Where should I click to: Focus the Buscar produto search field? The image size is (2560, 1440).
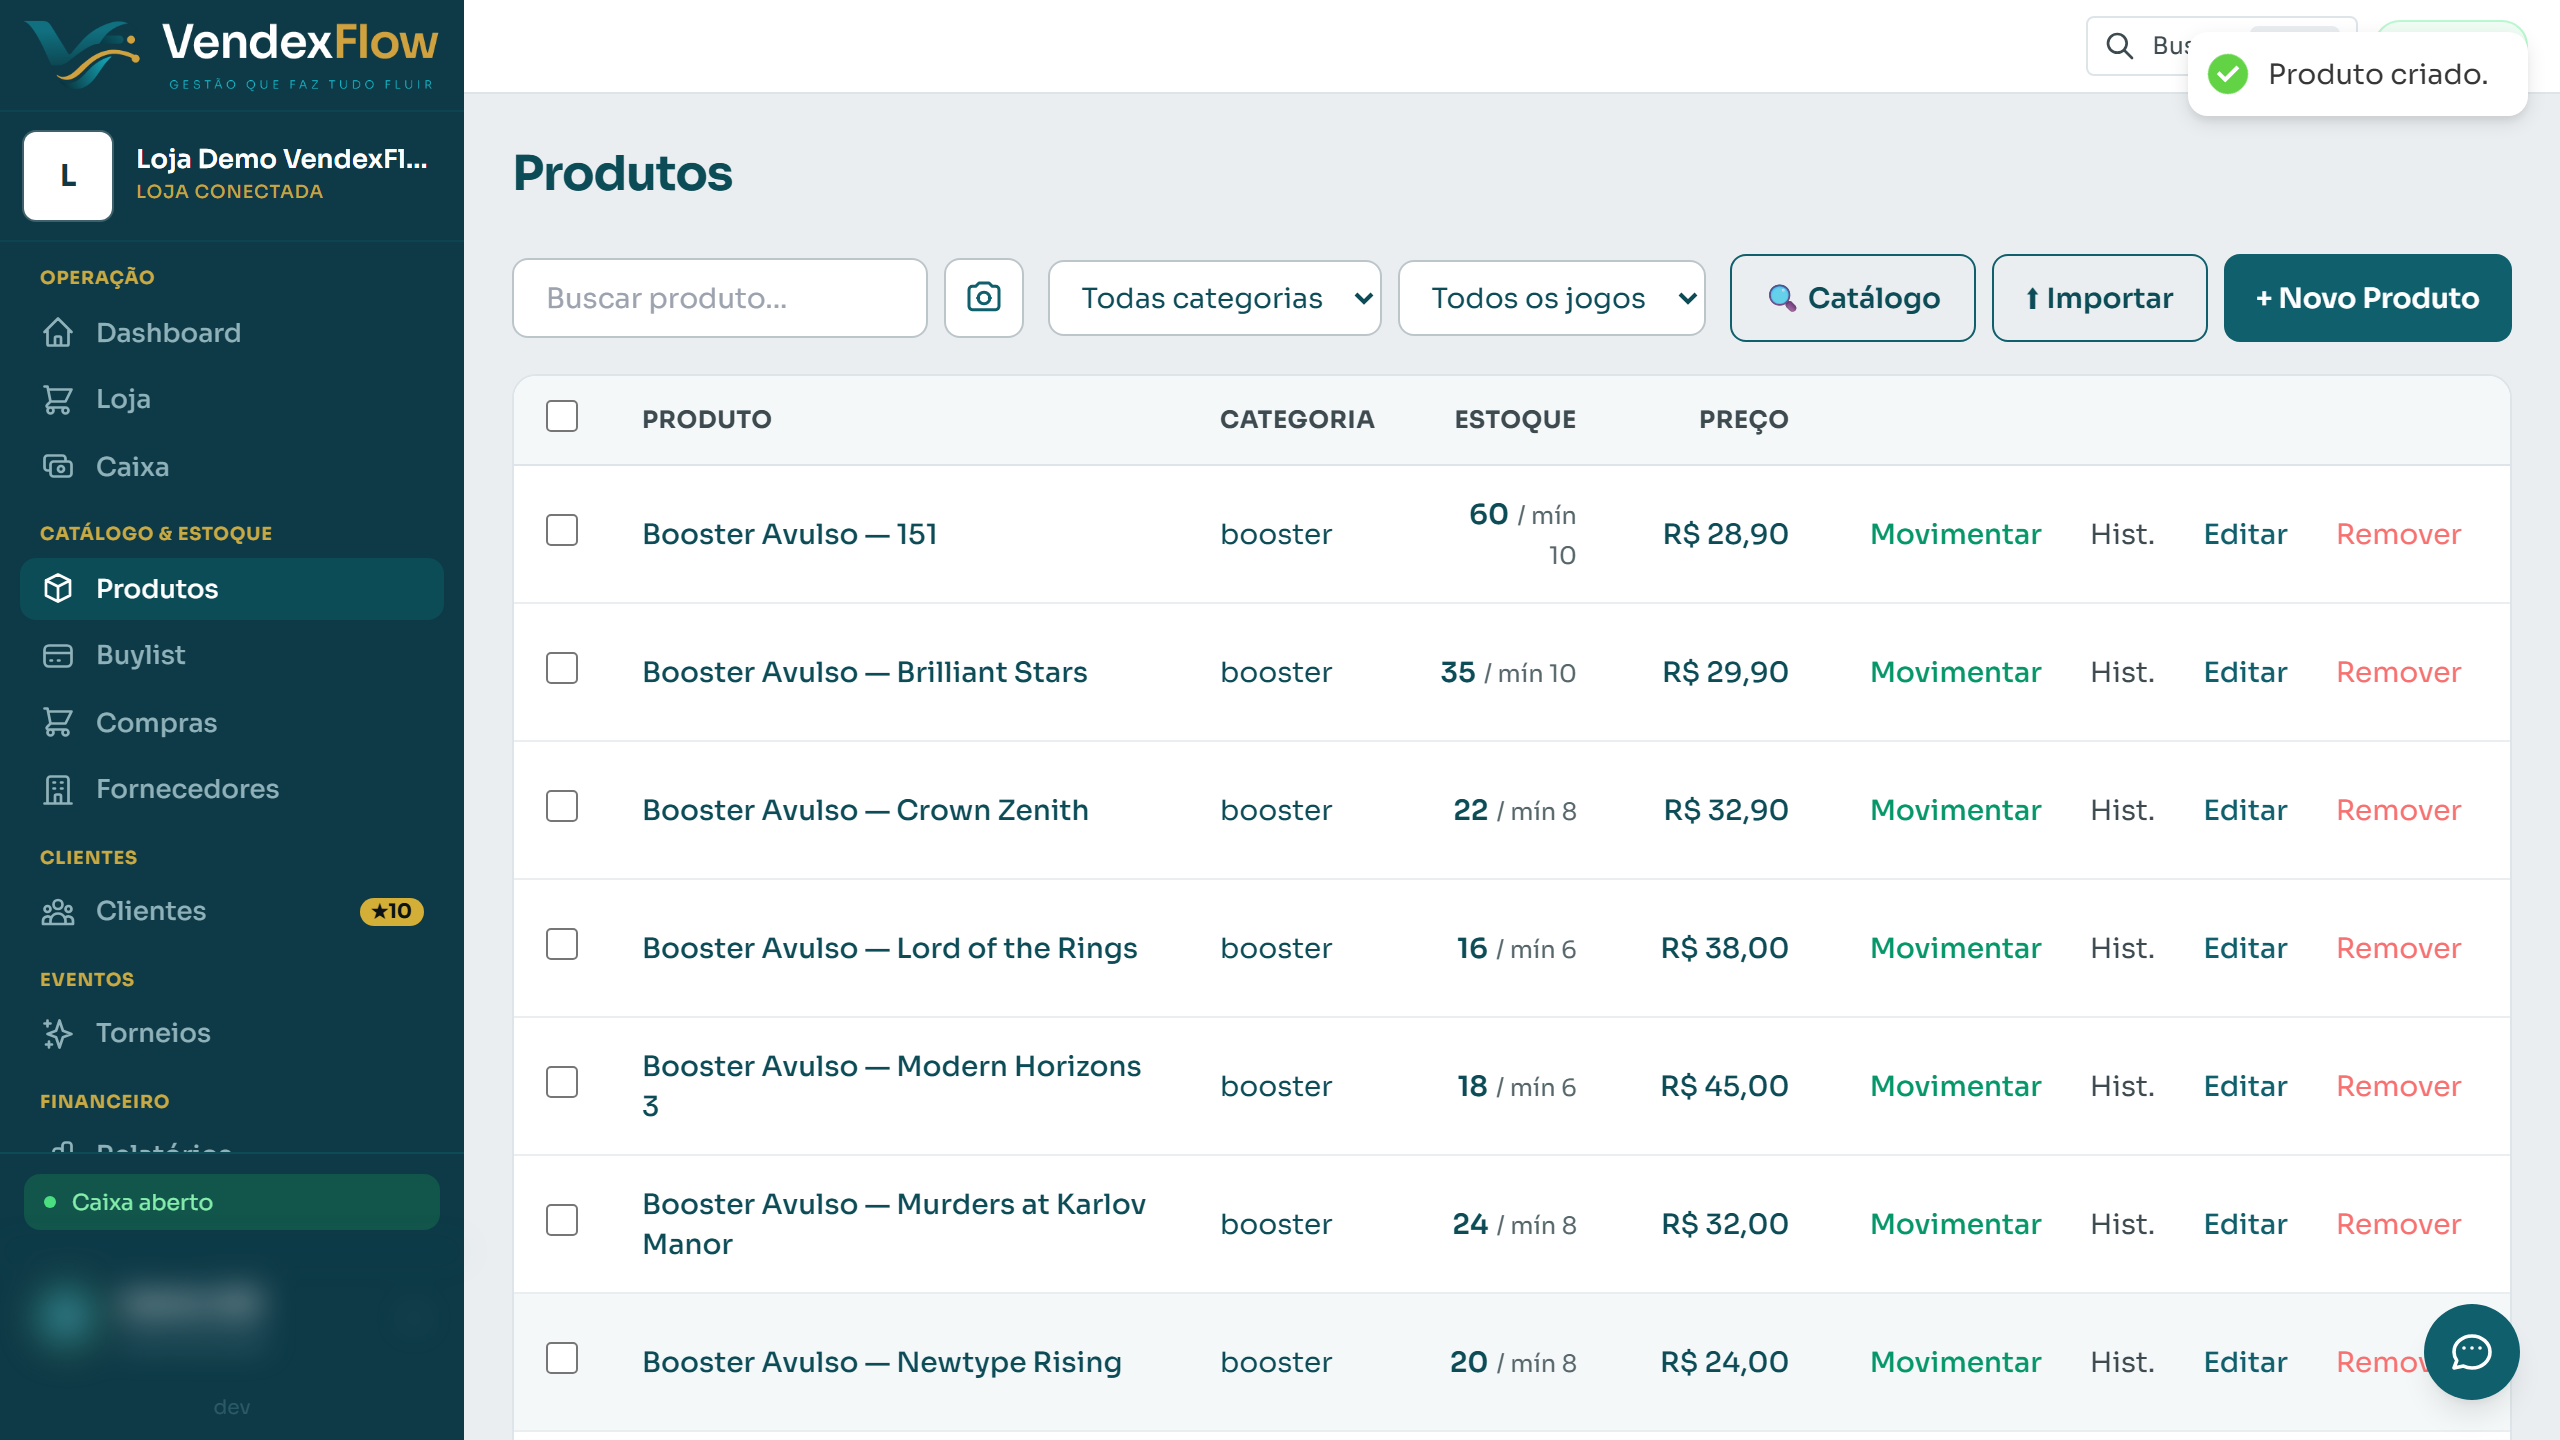click(720, 298)
